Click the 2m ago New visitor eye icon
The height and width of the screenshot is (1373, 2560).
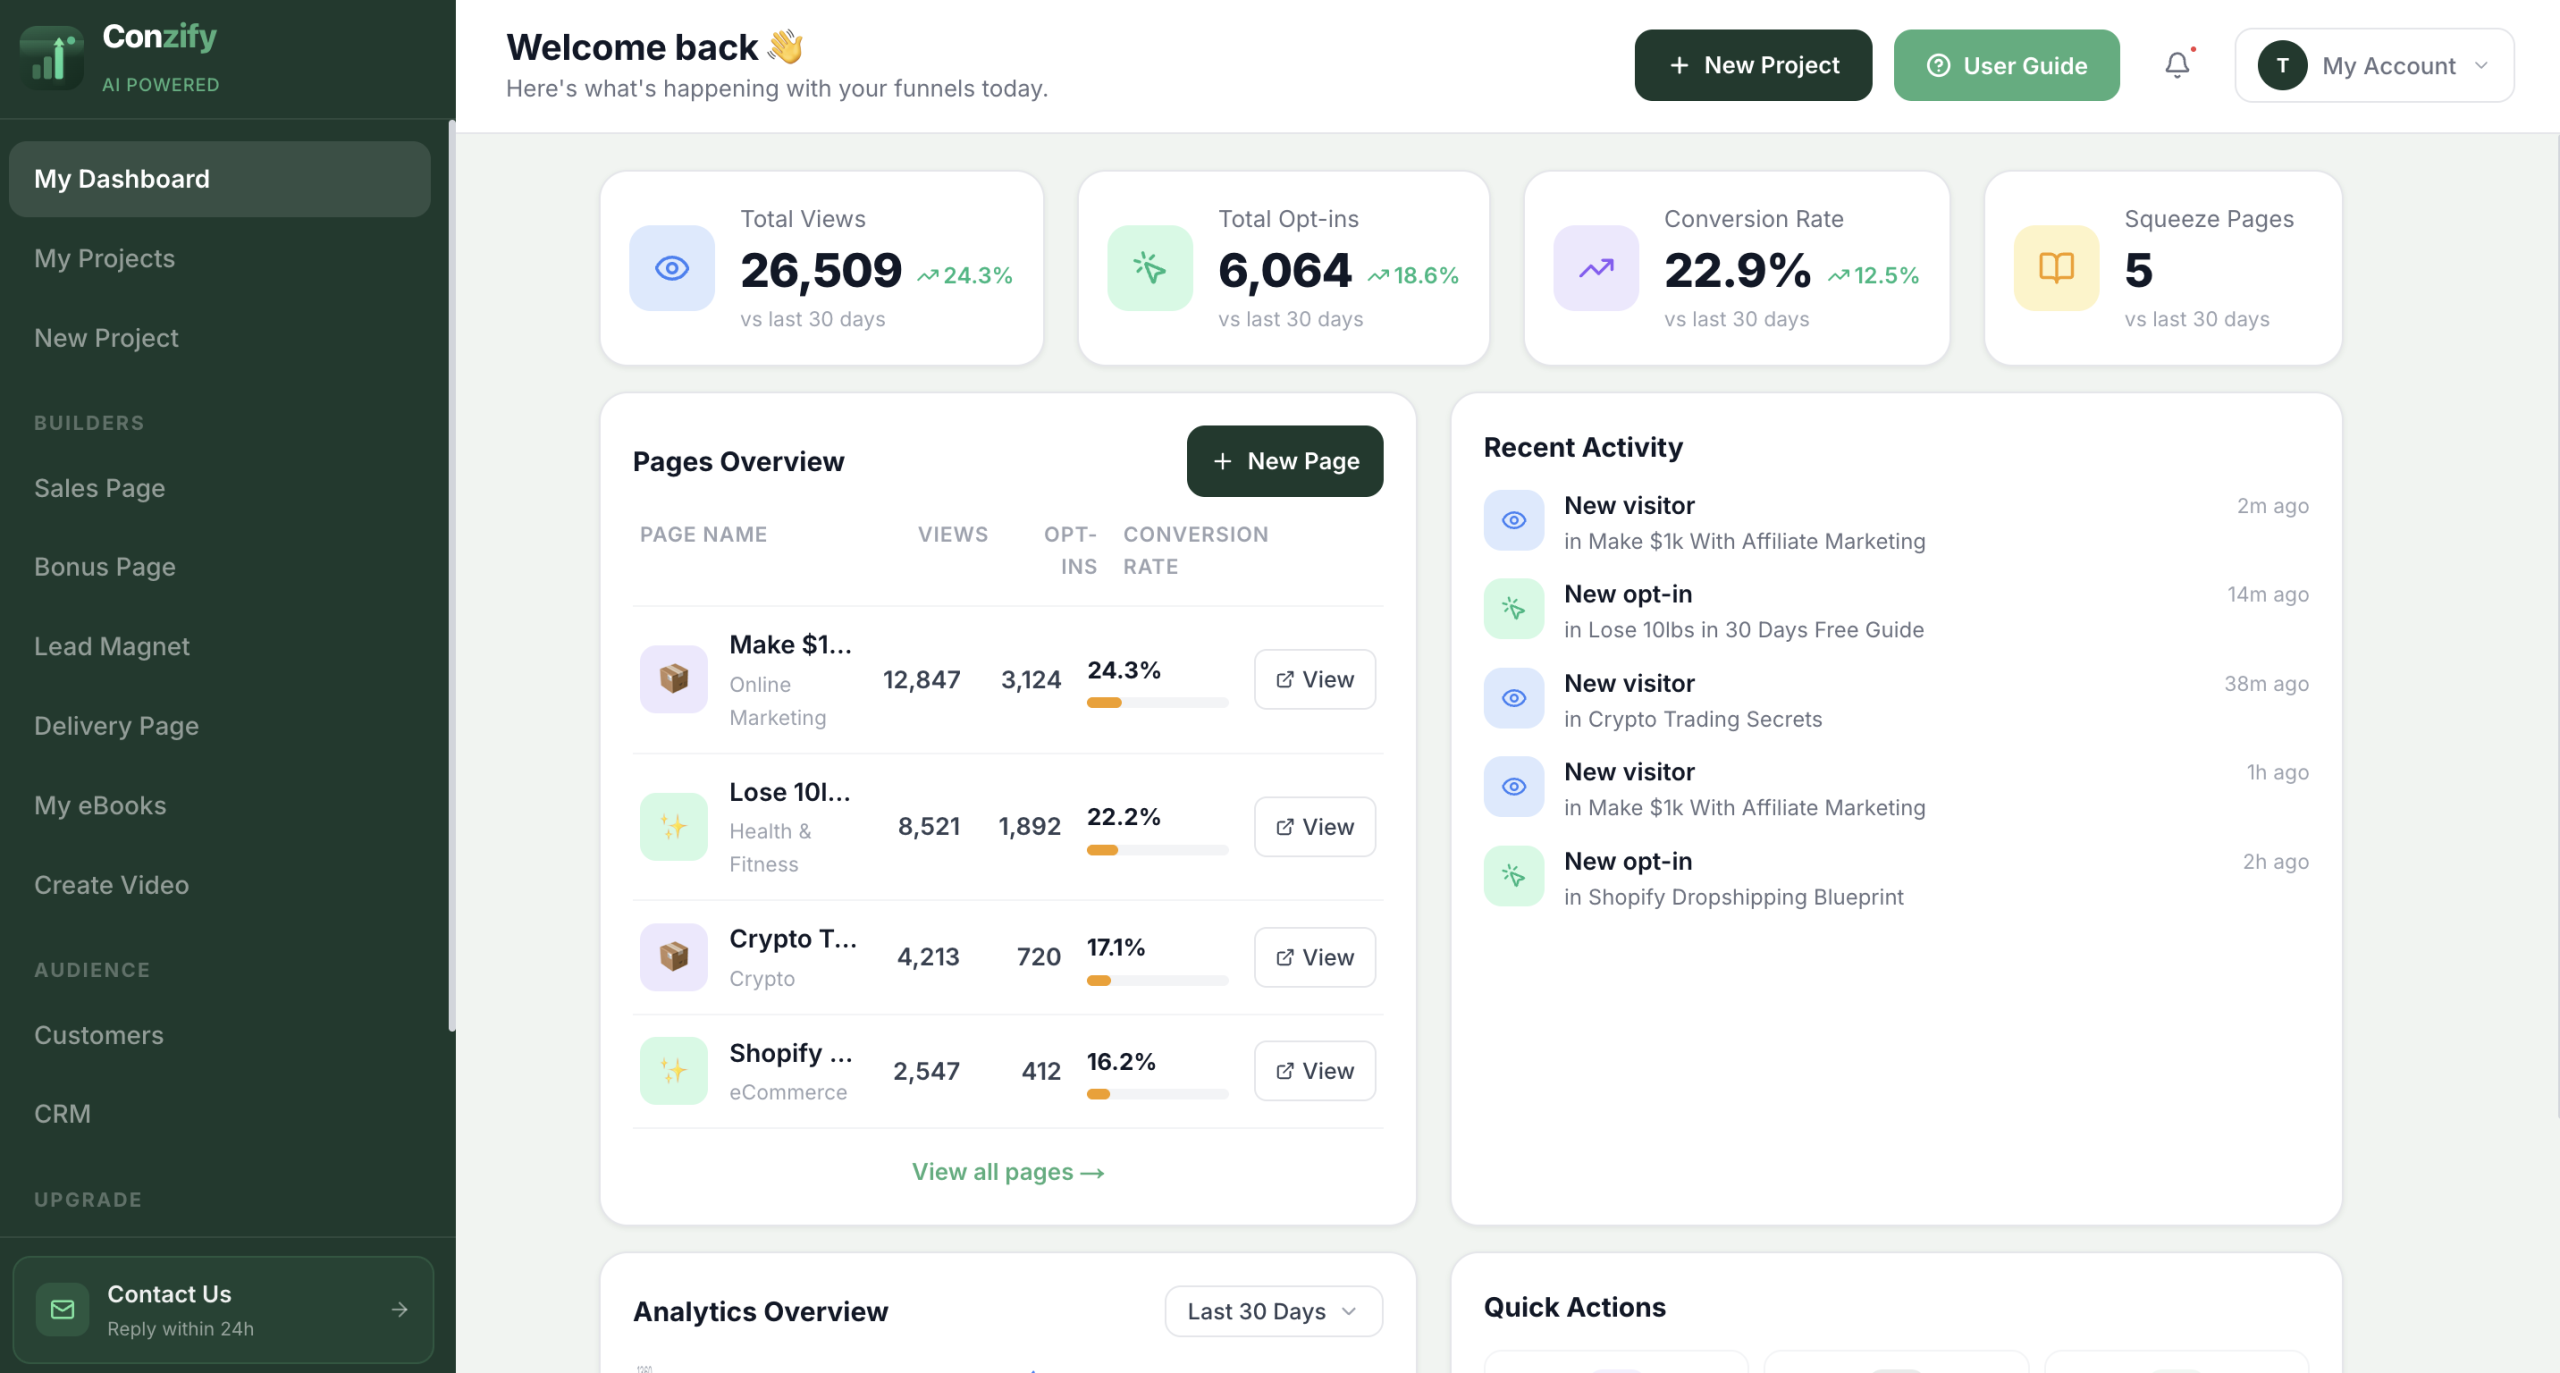(1514, 520)
